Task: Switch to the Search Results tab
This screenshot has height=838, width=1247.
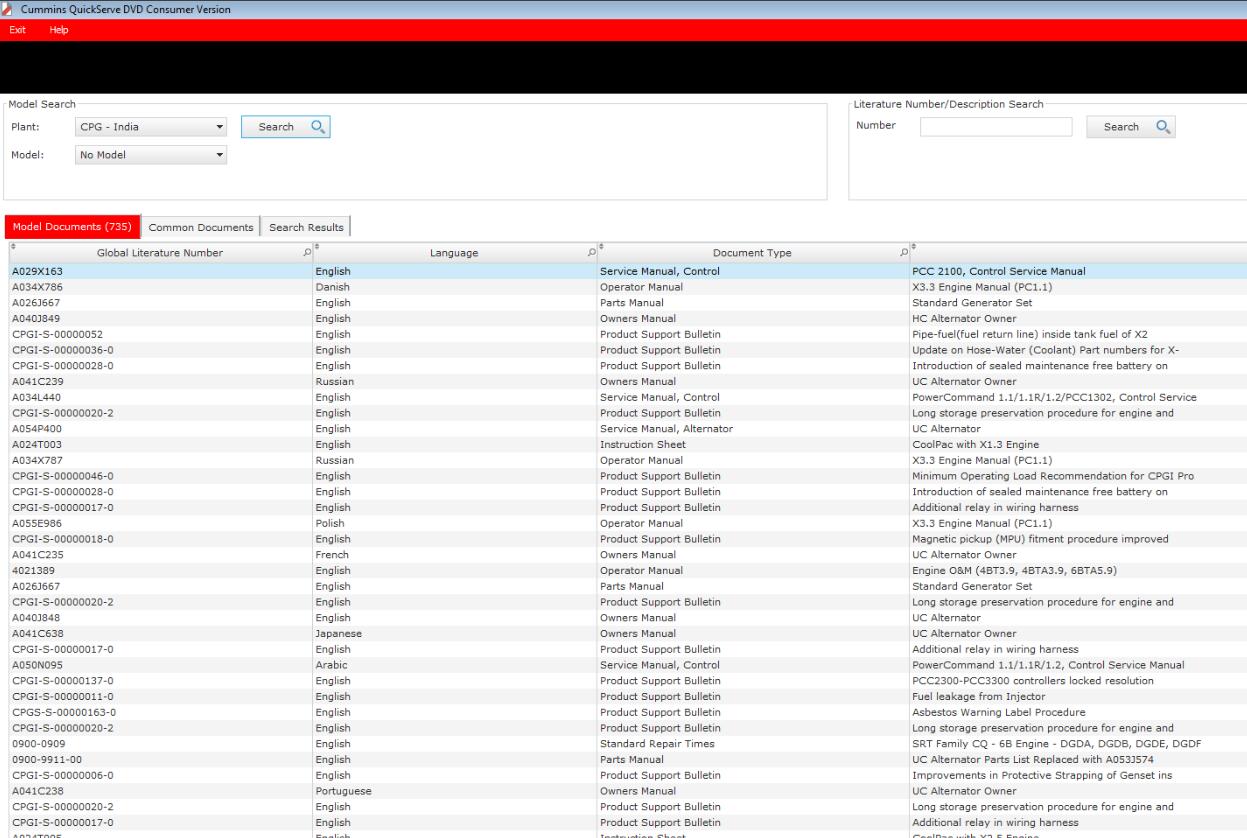Action: click(306, 227)
